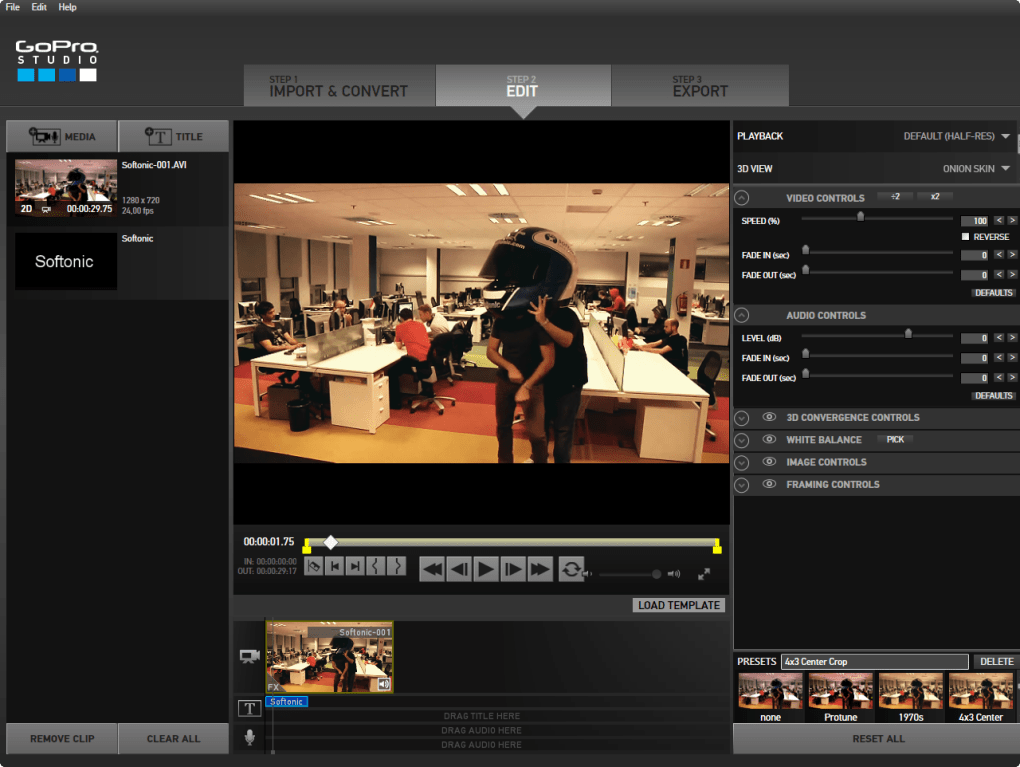Click the split clip razor icon
1020x767 pixels.
pyautogui.click(x=314, y=566)
